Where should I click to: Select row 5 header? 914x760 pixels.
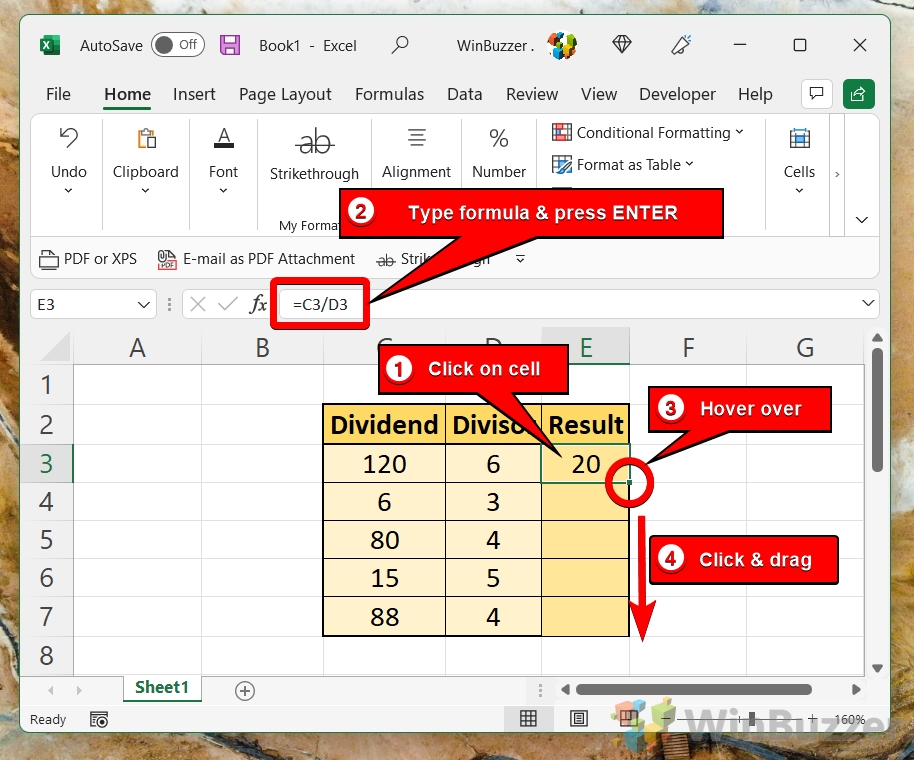[x=47, y=540]
